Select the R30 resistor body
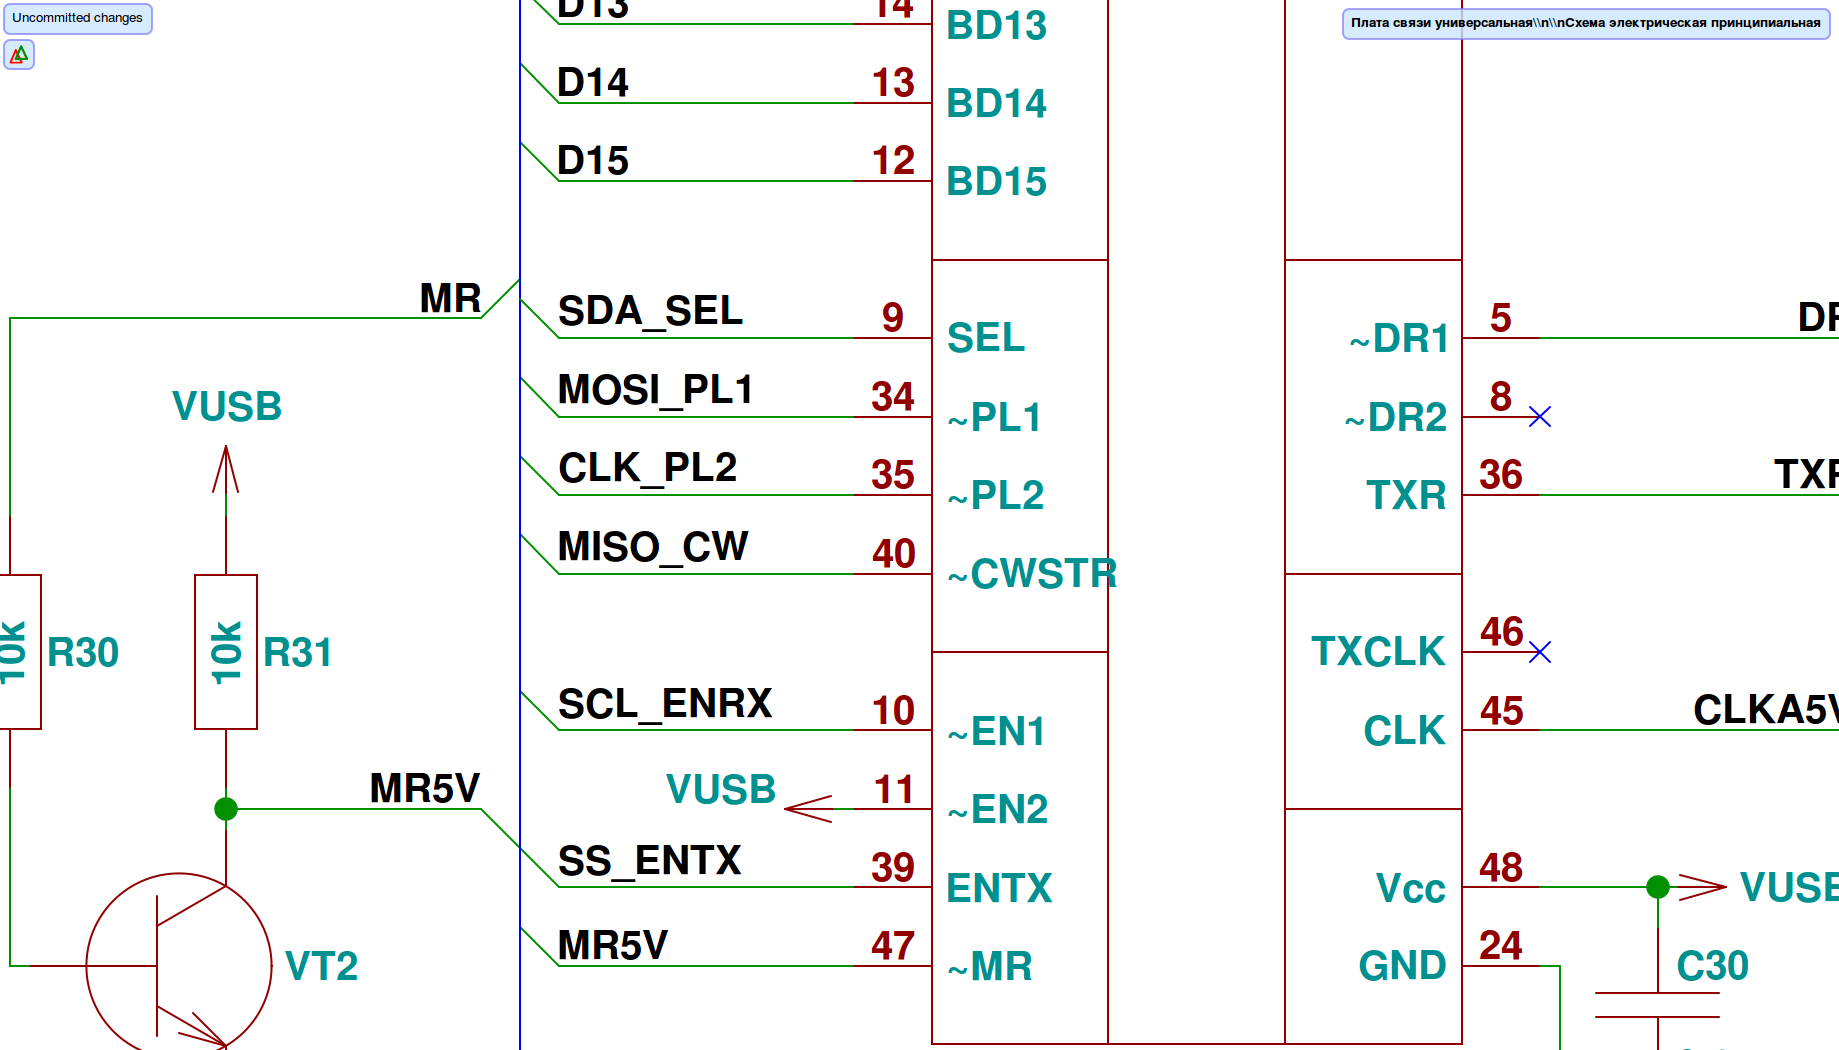1839x1050 pixels. coord(18,652)
